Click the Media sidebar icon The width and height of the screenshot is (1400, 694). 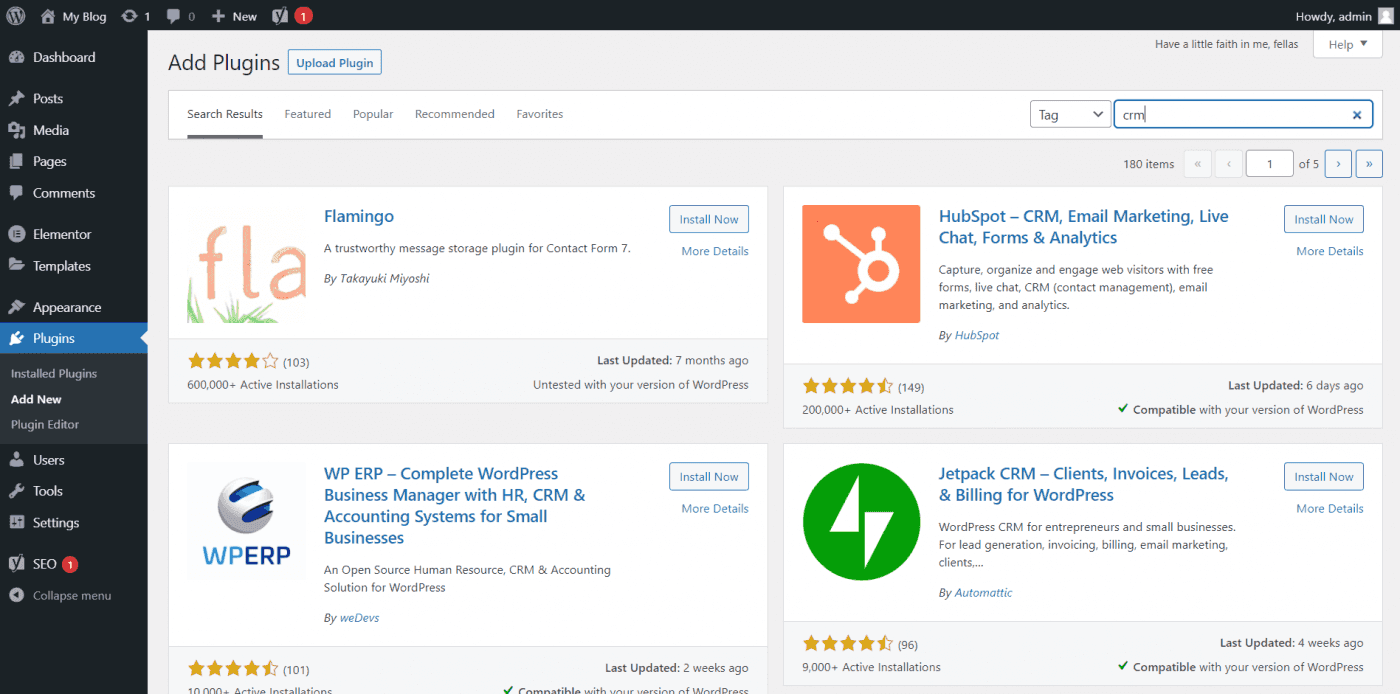16,130
